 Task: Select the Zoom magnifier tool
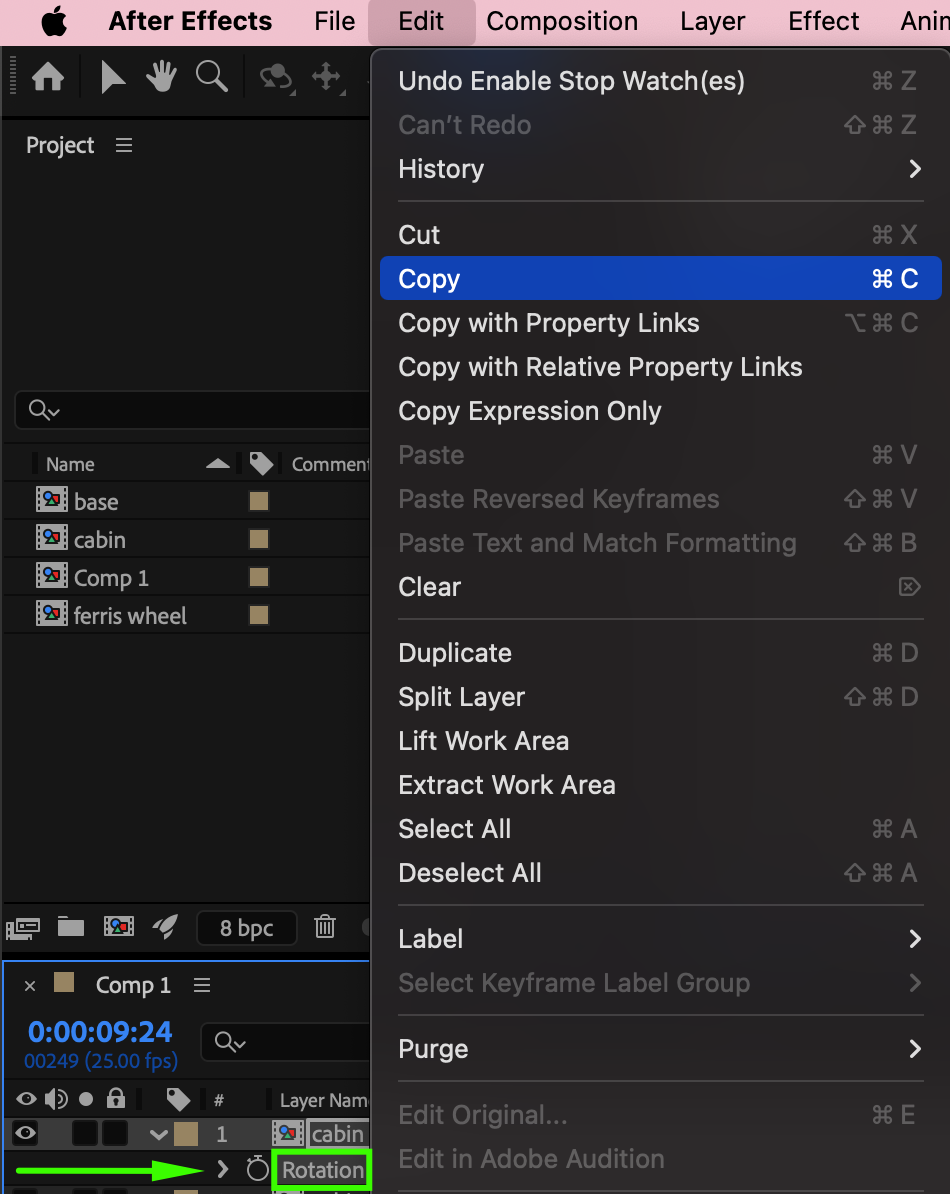tap(212, 77)
